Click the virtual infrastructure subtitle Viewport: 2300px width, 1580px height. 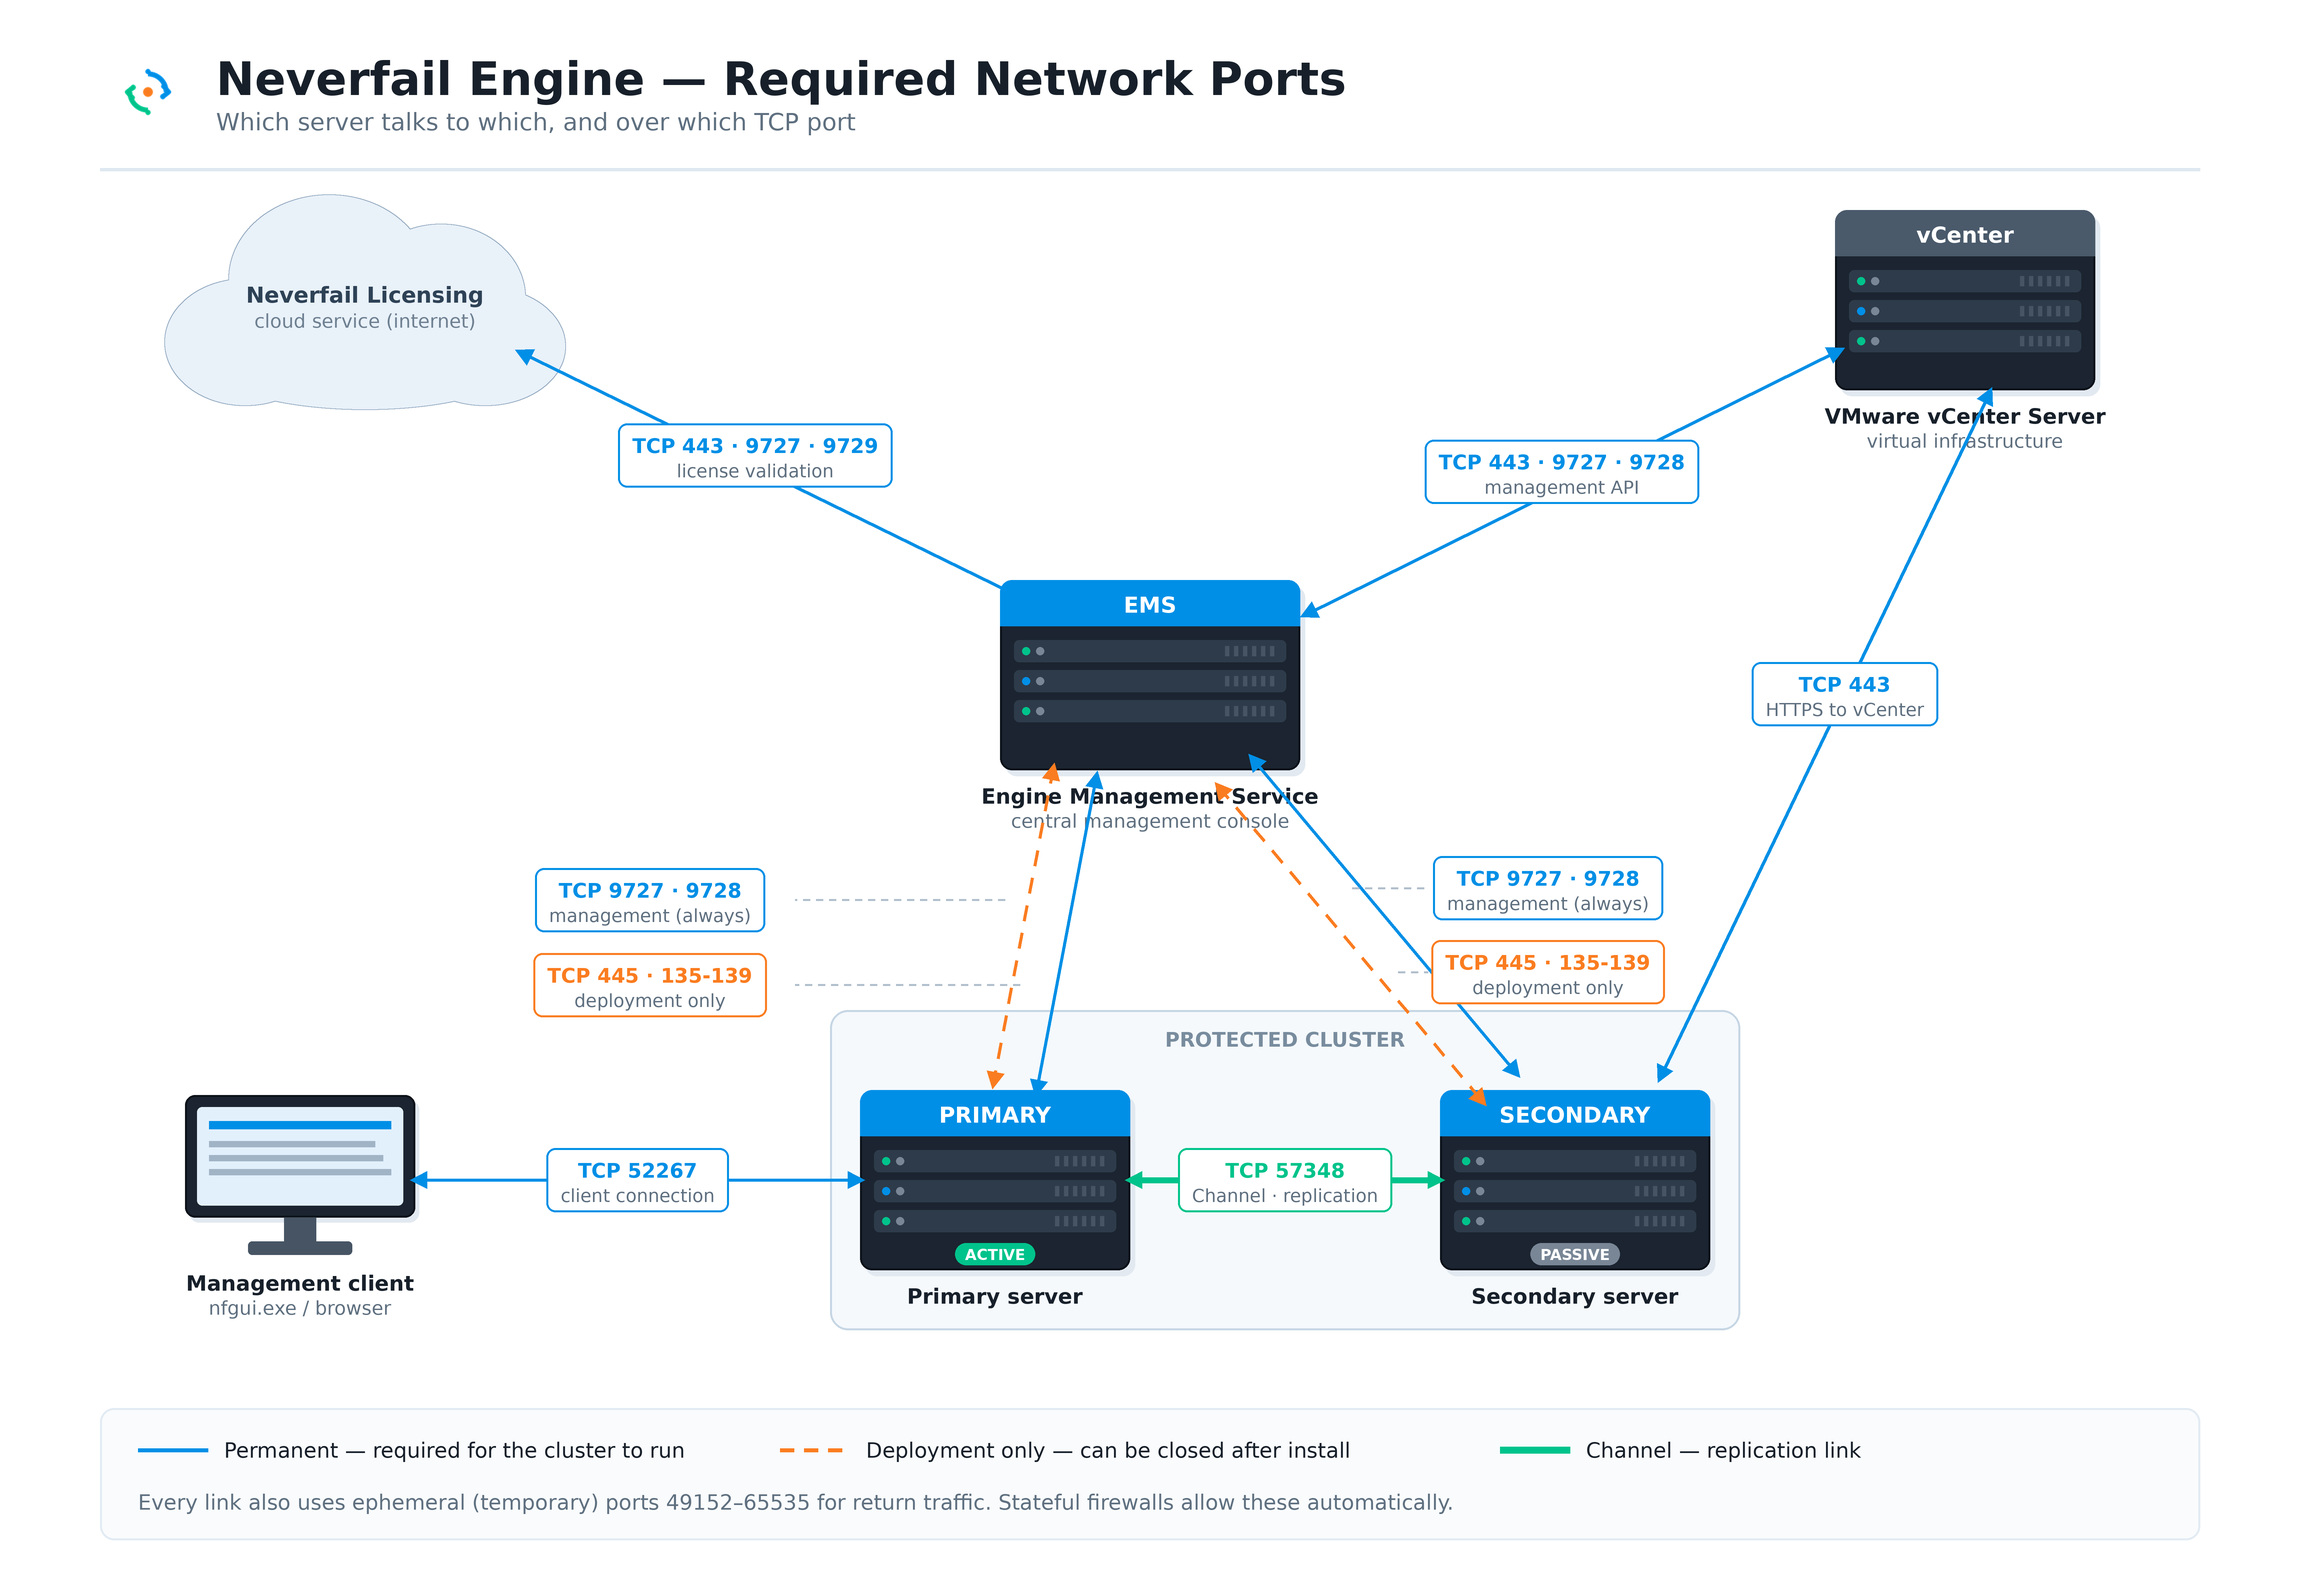(1964, 441)
